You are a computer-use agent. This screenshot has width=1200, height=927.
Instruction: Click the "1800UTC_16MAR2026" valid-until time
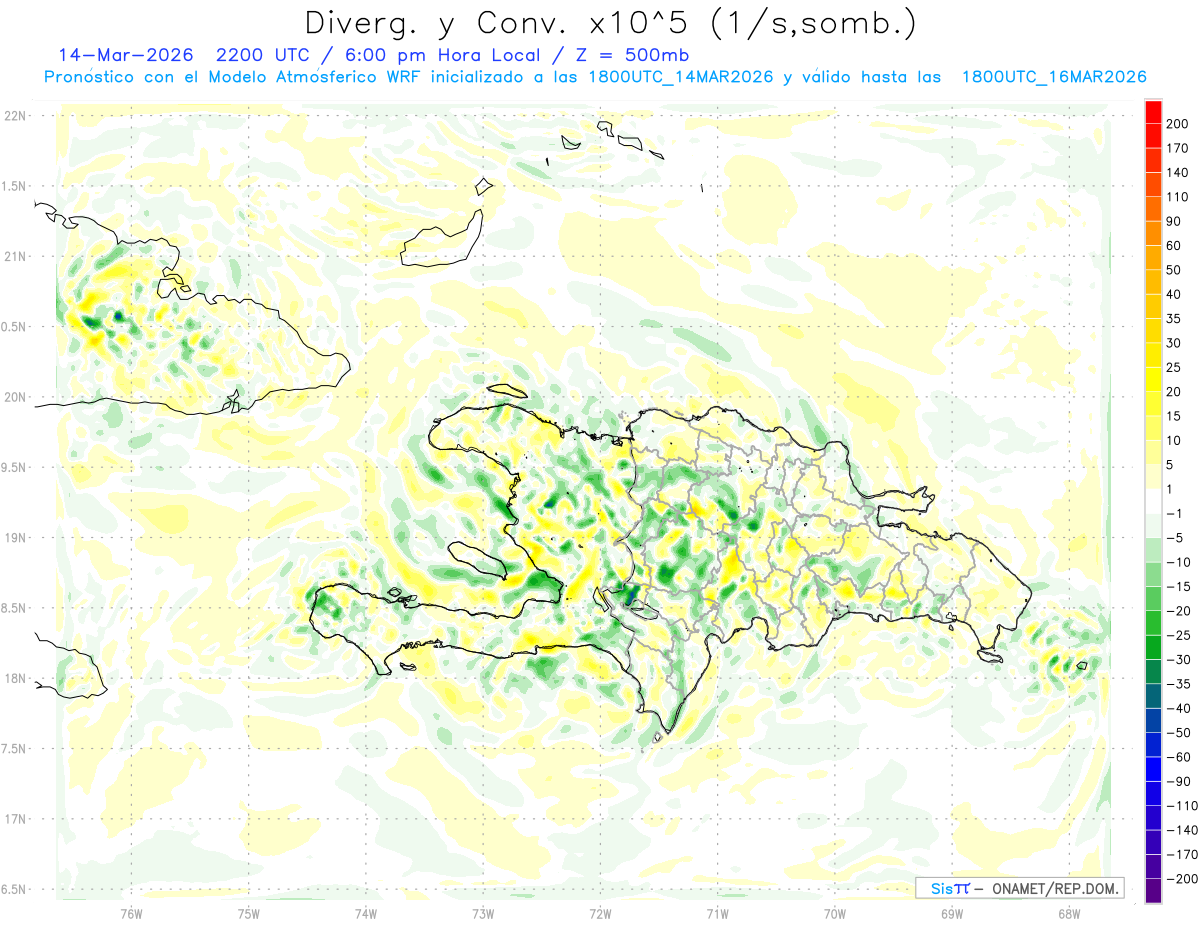[1053, 77]
